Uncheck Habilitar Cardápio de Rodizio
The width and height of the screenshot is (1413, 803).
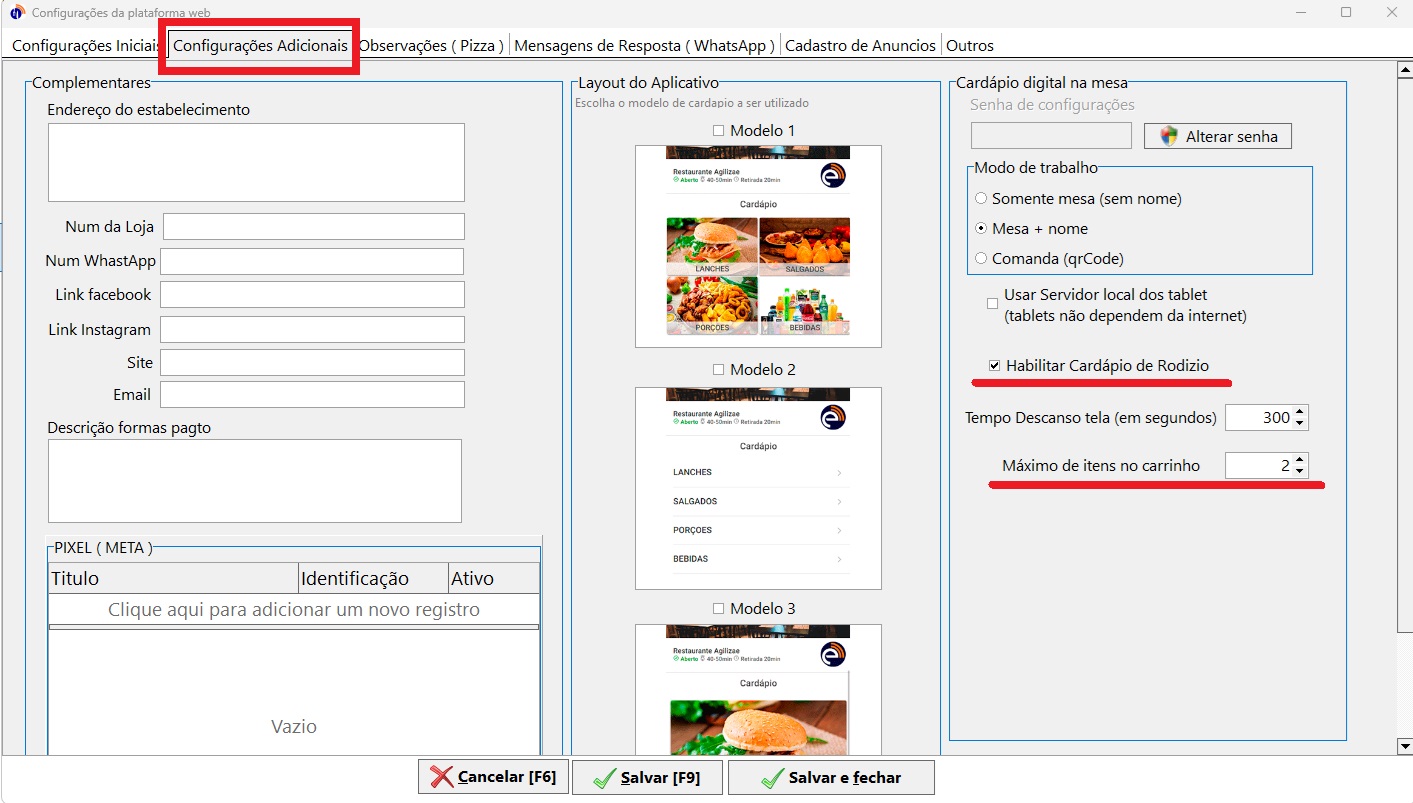click(x=994, y=366)
